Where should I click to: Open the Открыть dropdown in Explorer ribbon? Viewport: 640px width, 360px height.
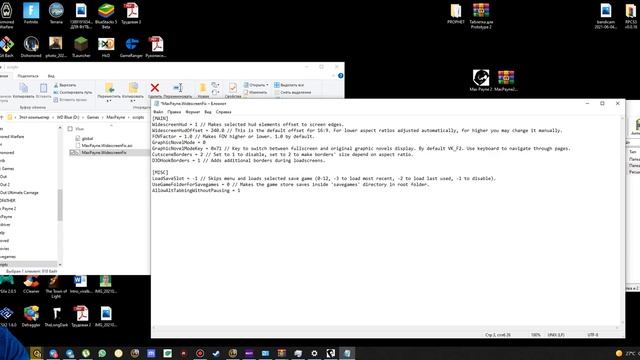[256, 85]
